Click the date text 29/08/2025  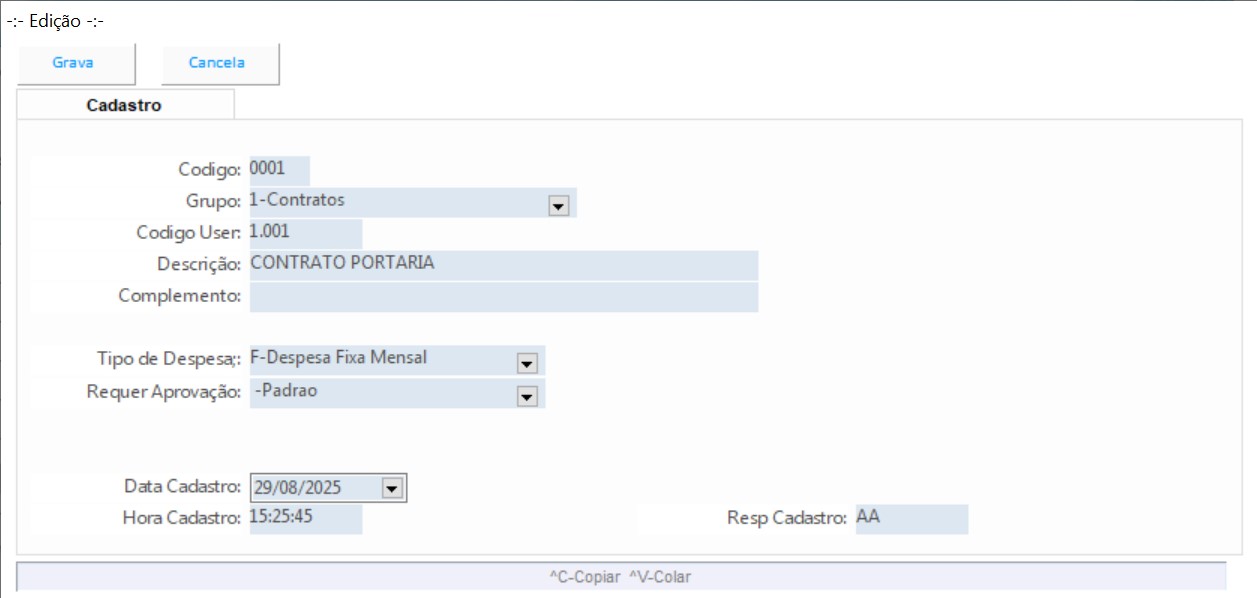coord(298,488)
